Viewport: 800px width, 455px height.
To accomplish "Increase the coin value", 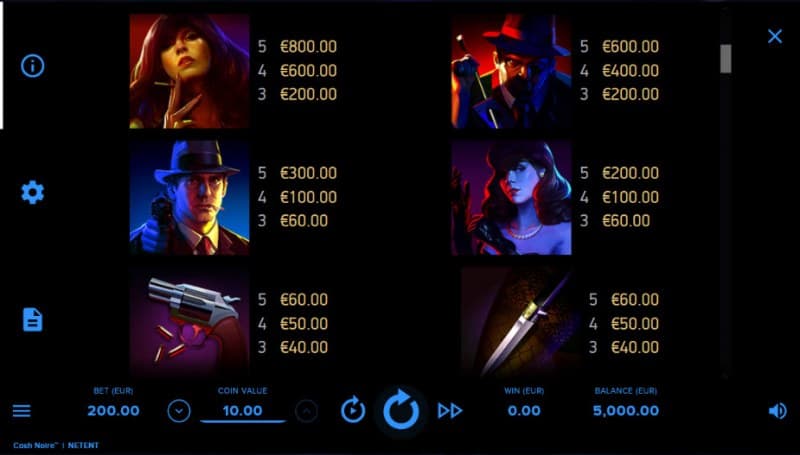I will pos(306,411).
